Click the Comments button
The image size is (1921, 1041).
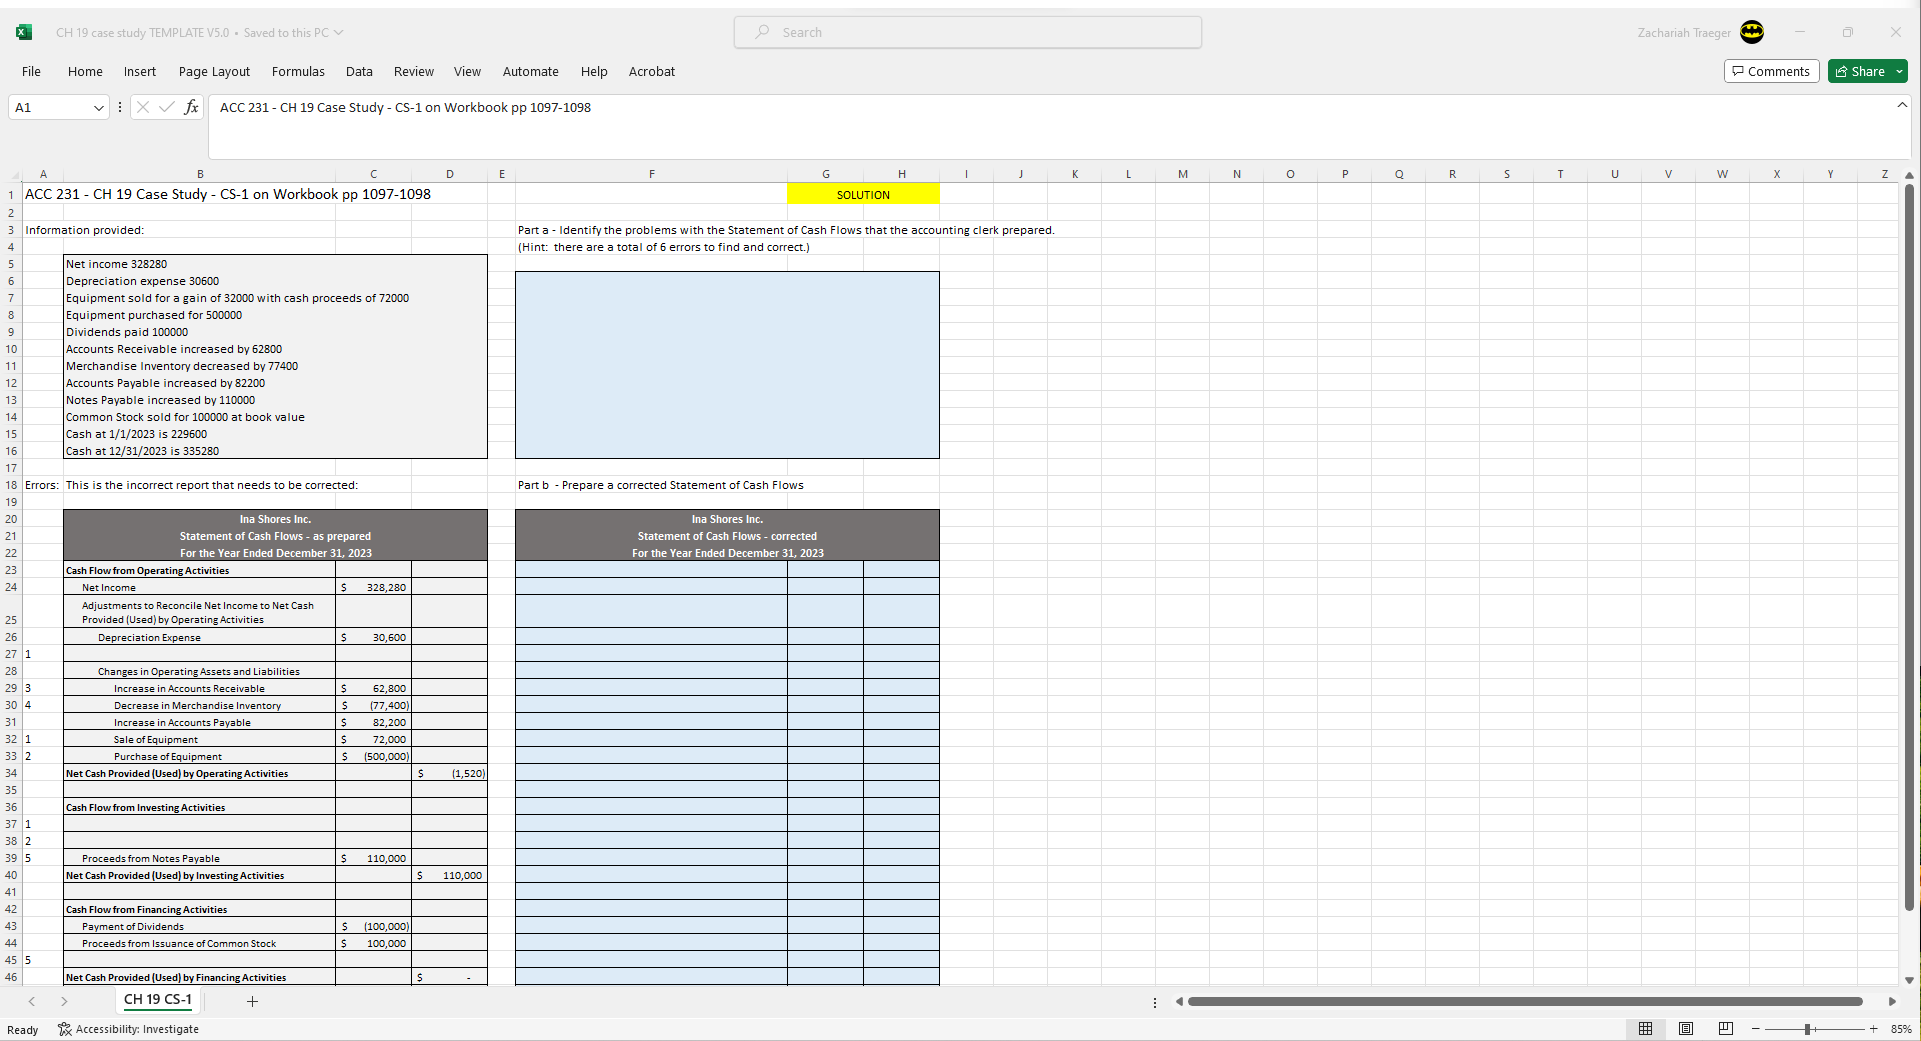pyautogui.click(x=1771, y=71)
